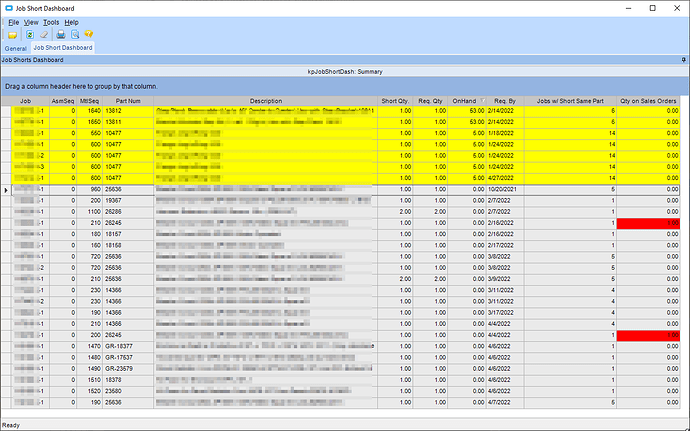
Task: Click the eraser Clear toolbar icon
Action: click(x=44, y=34)
